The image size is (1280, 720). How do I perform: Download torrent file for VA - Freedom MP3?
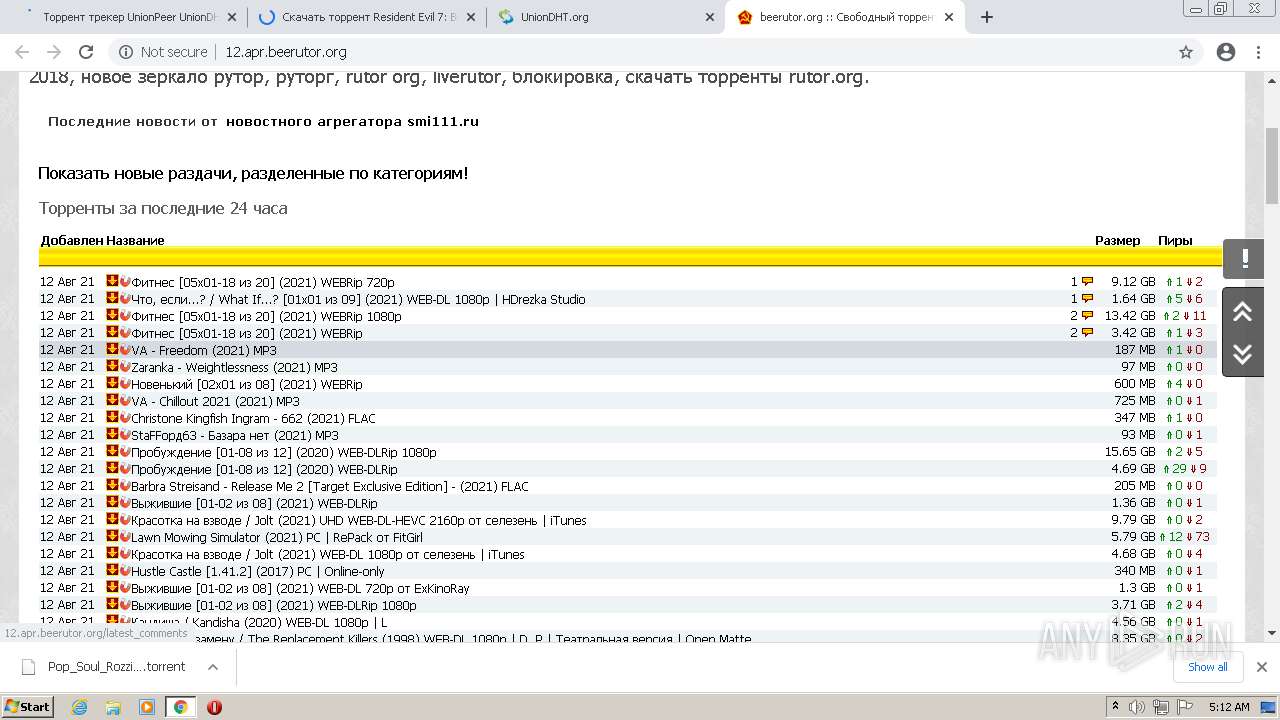click(x=112, y=350)
